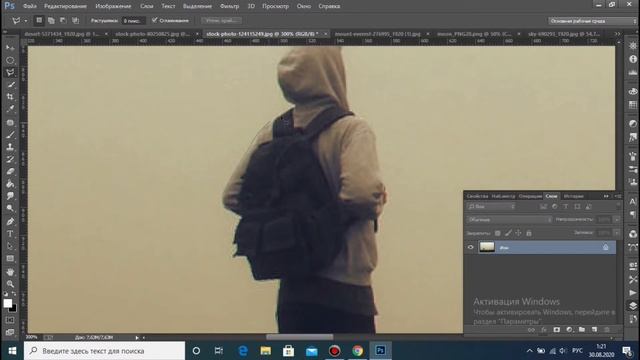Select the Elliptical Marquee tool

tap(10, 60)
